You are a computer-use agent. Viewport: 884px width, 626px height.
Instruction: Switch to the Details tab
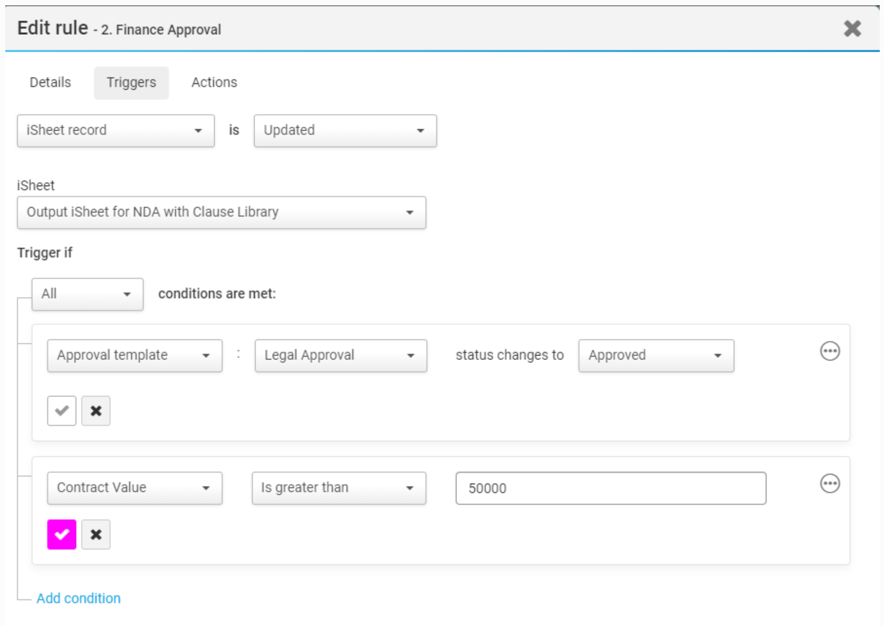pyautogui.click(x=50, y=83)
